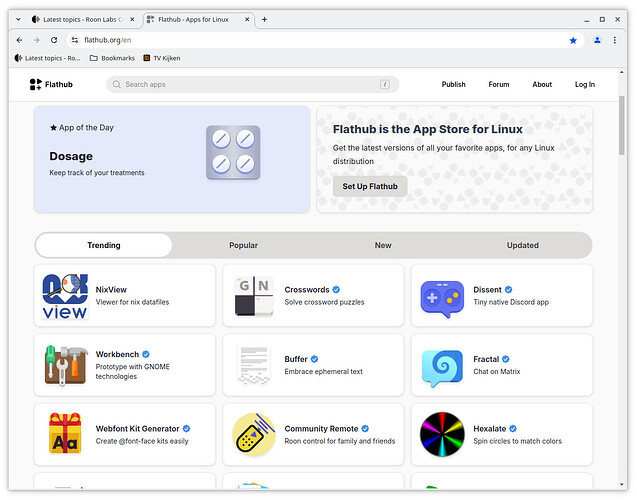637x500 pixels.
Task: Click the Hexalate verified badge
Action: coord(513,429)
